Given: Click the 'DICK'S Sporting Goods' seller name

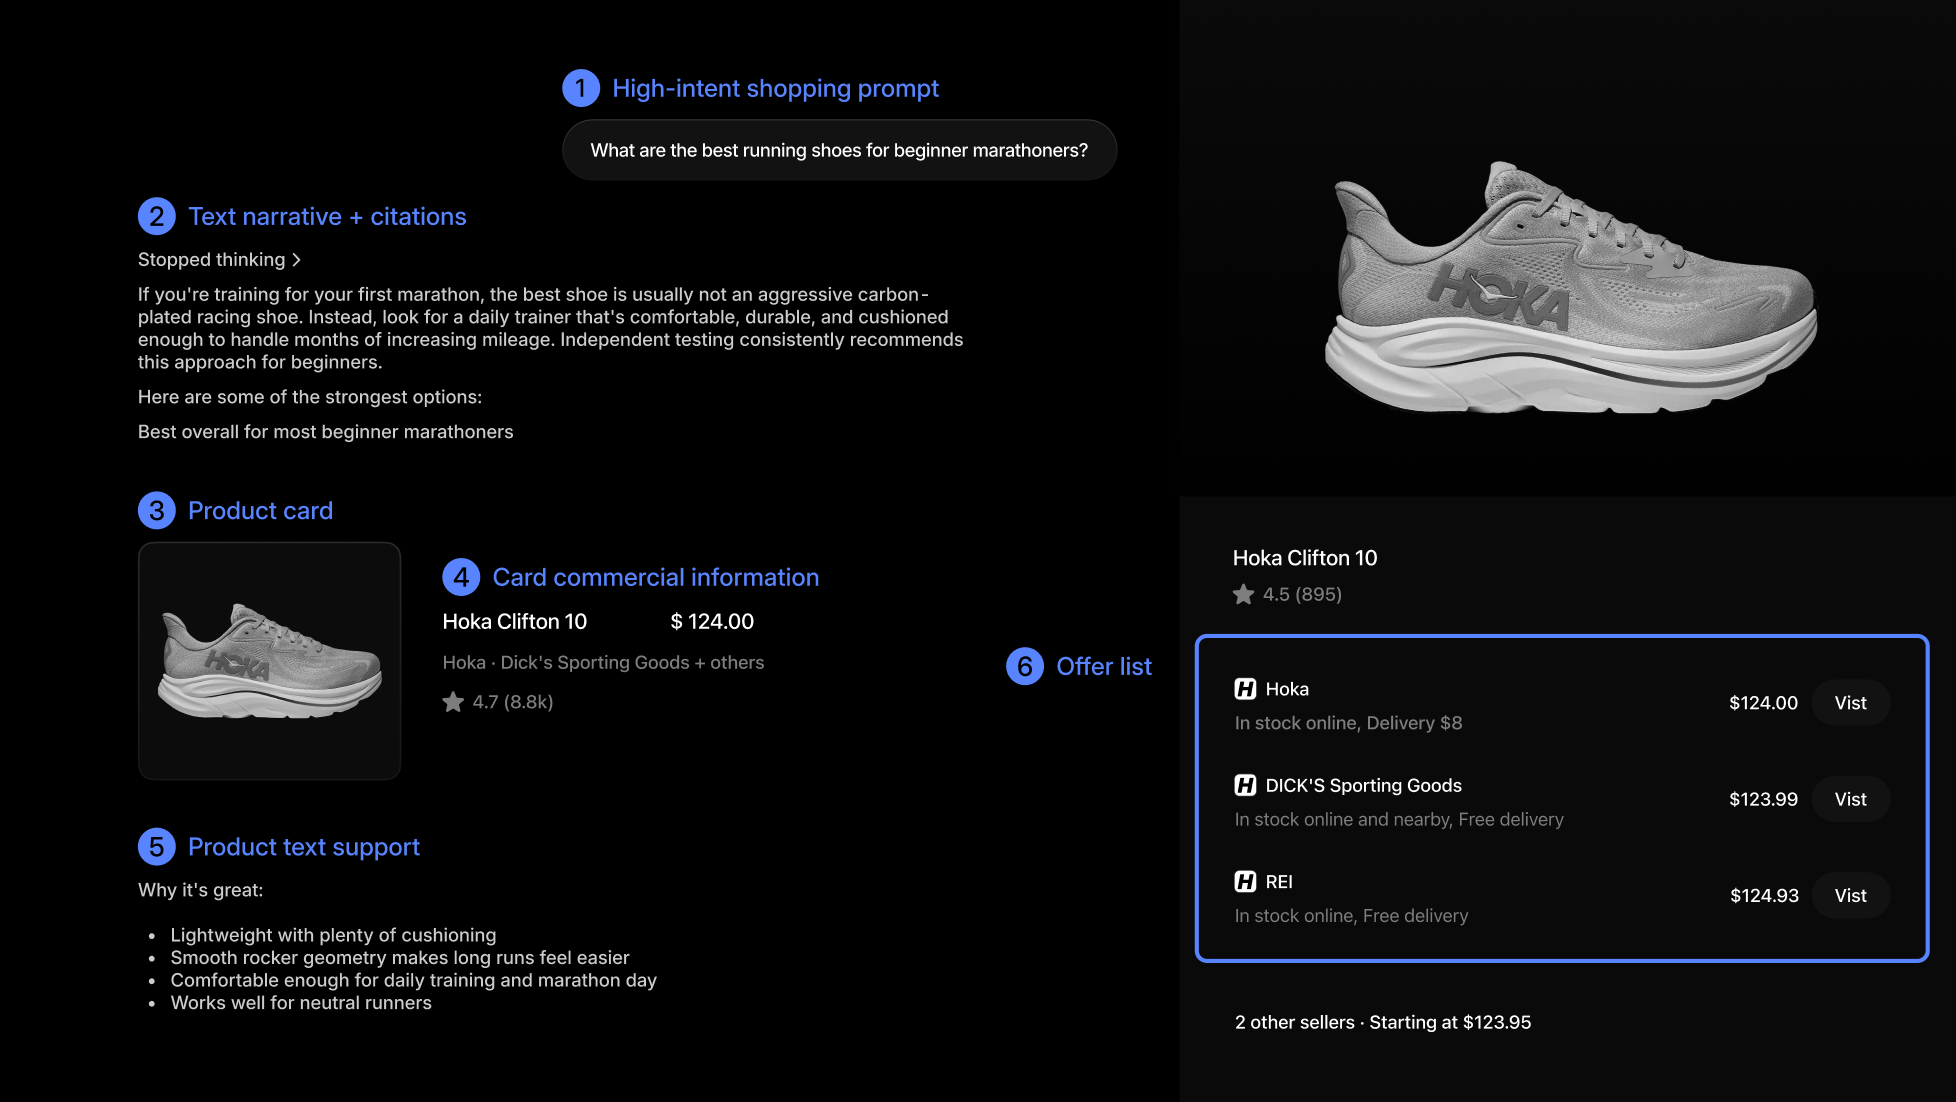Looking at the screenshot, I should pyautogui.click(x=1363, y=785).
